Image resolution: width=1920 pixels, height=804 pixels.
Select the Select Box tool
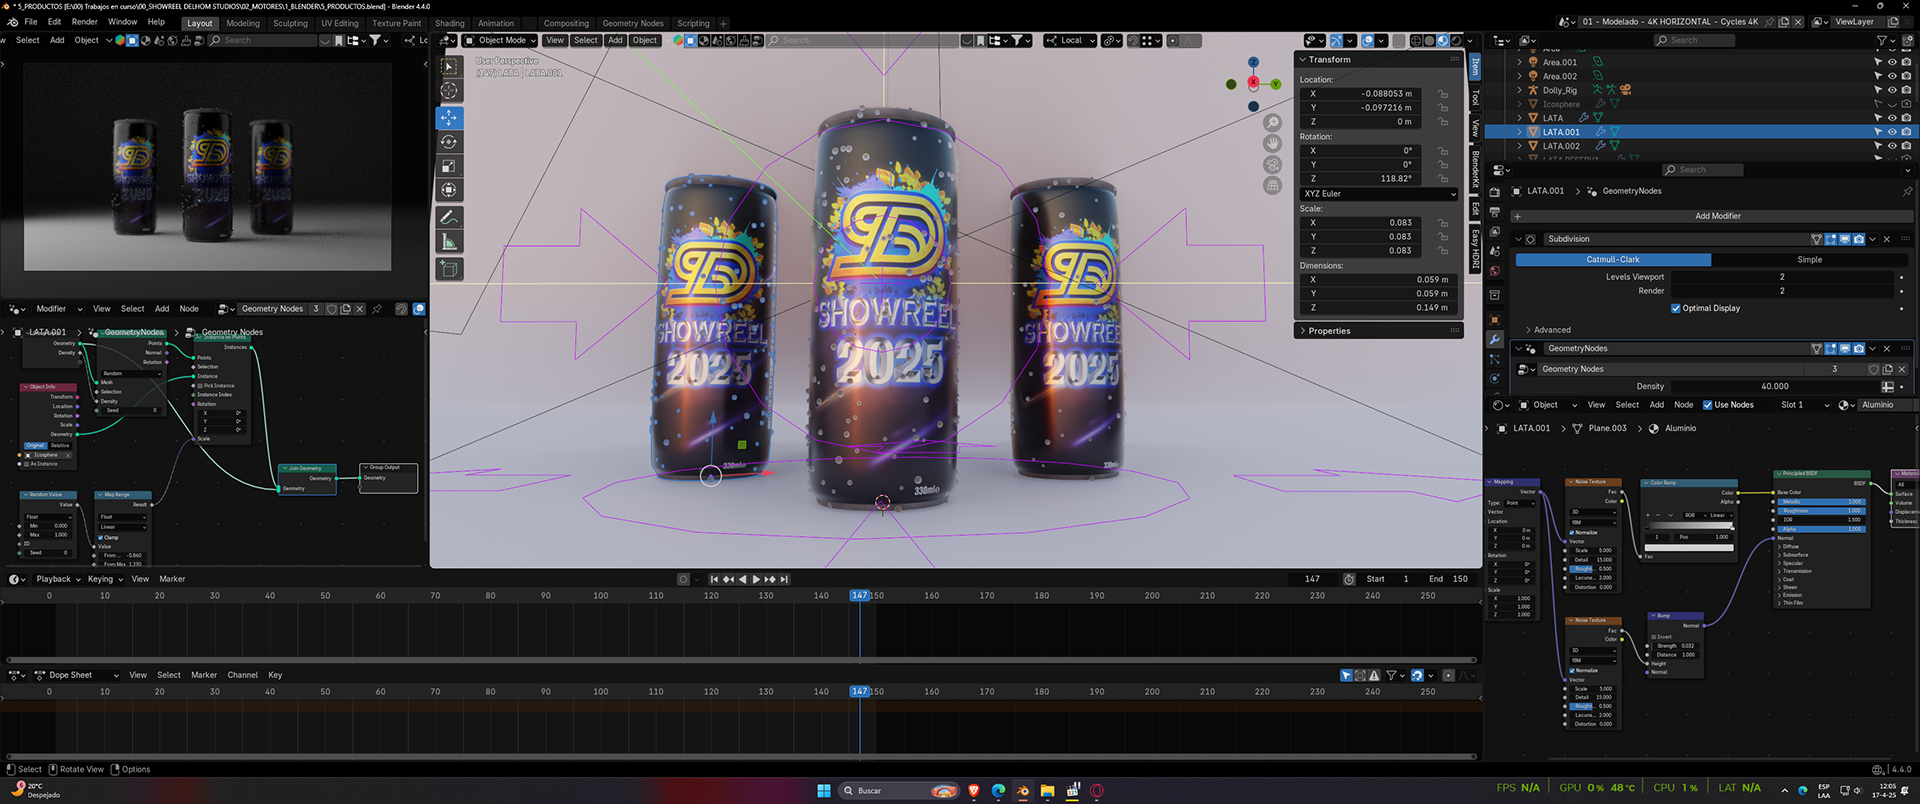(449, 66)
